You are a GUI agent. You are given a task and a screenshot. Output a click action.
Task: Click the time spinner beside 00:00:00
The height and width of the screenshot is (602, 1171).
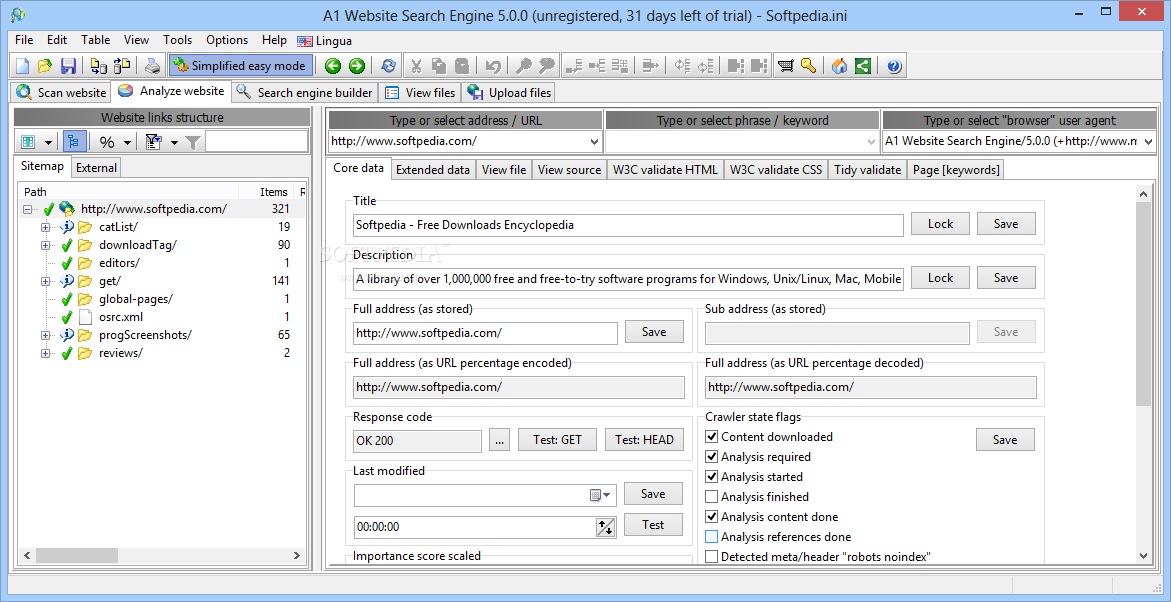coord(605,527)
